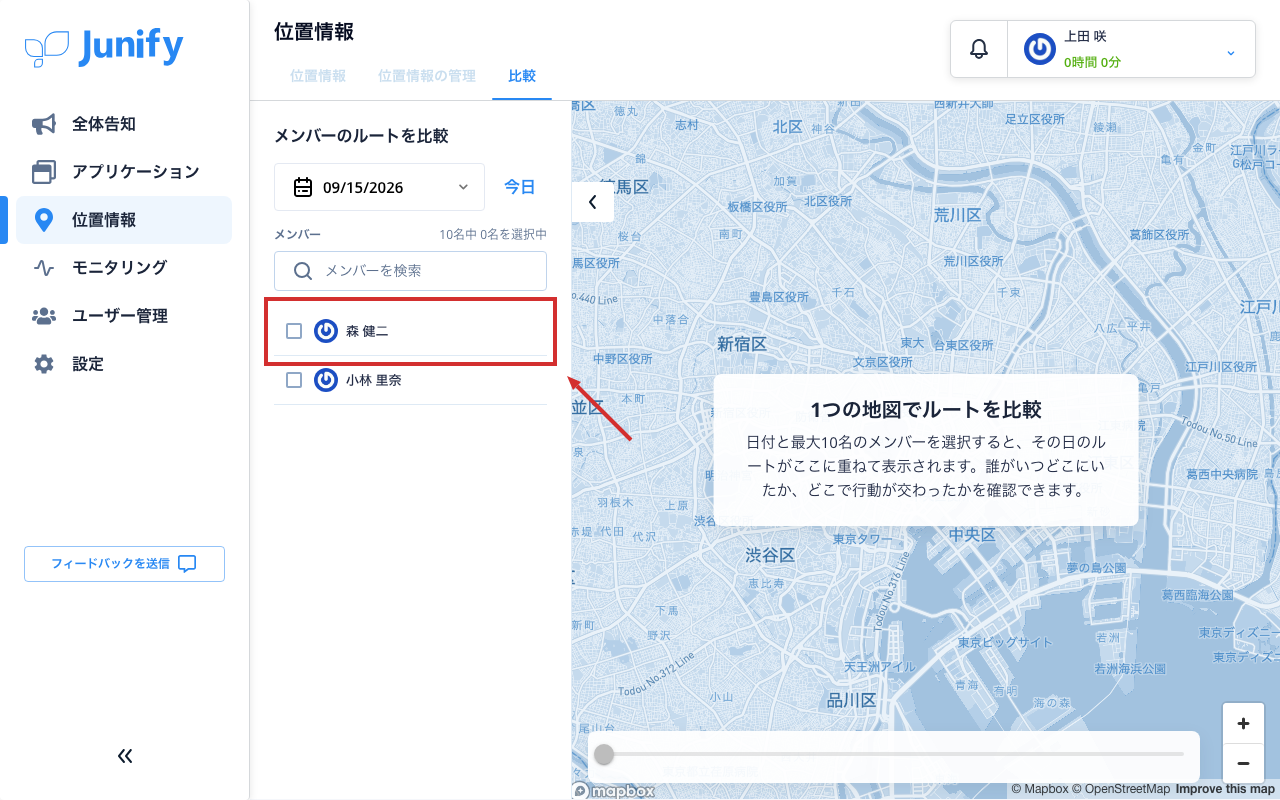Click the 小林 里奈 member name

(x=374, y=380)
